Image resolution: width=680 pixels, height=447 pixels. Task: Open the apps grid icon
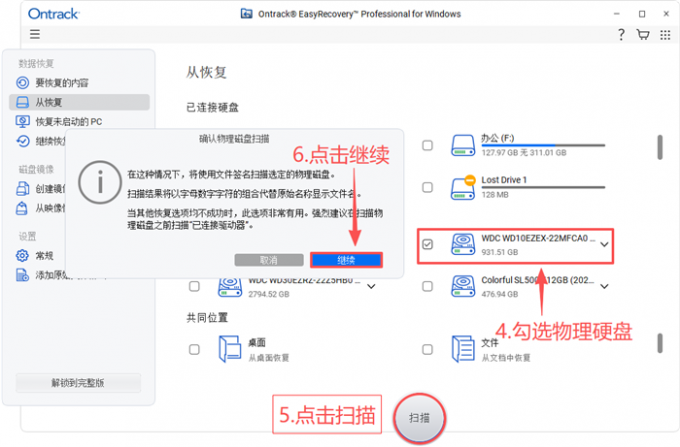[665, 35]
